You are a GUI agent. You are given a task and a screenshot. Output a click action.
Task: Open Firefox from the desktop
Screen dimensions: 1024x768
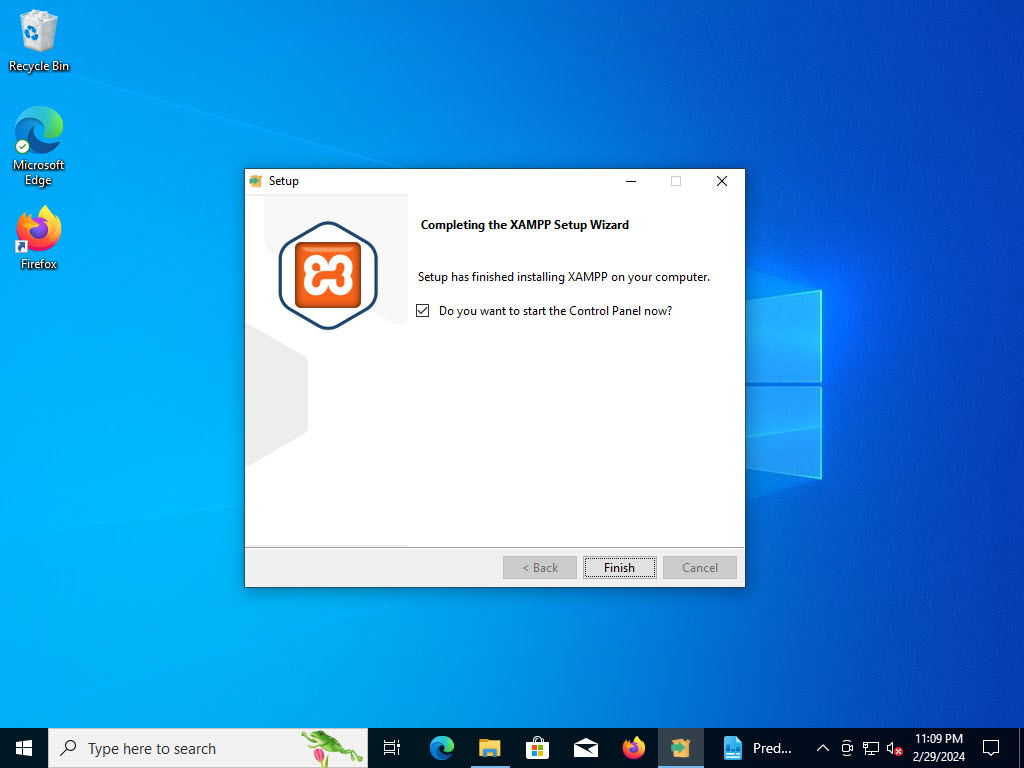pyautogui.click(x=37, y=230)
